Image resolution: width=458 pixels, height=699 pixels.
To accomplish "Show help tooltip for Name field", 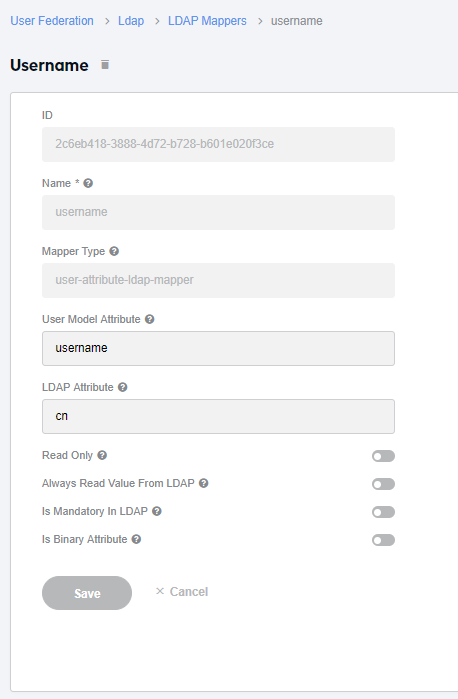I will [x=88, y=183].
